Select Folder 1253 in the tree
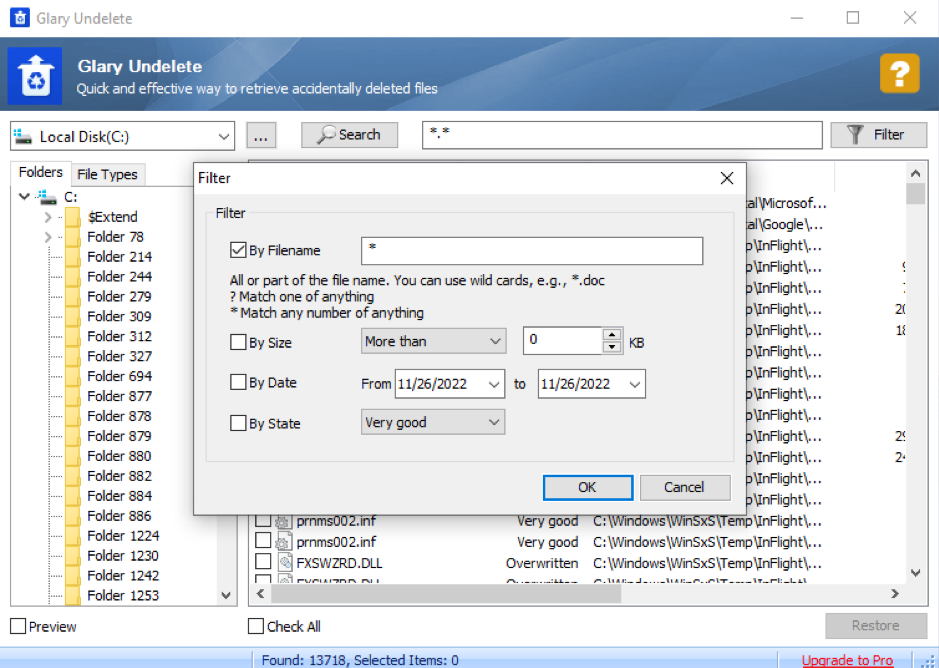Screen dimensions: 939x668 tap(123, 595)
